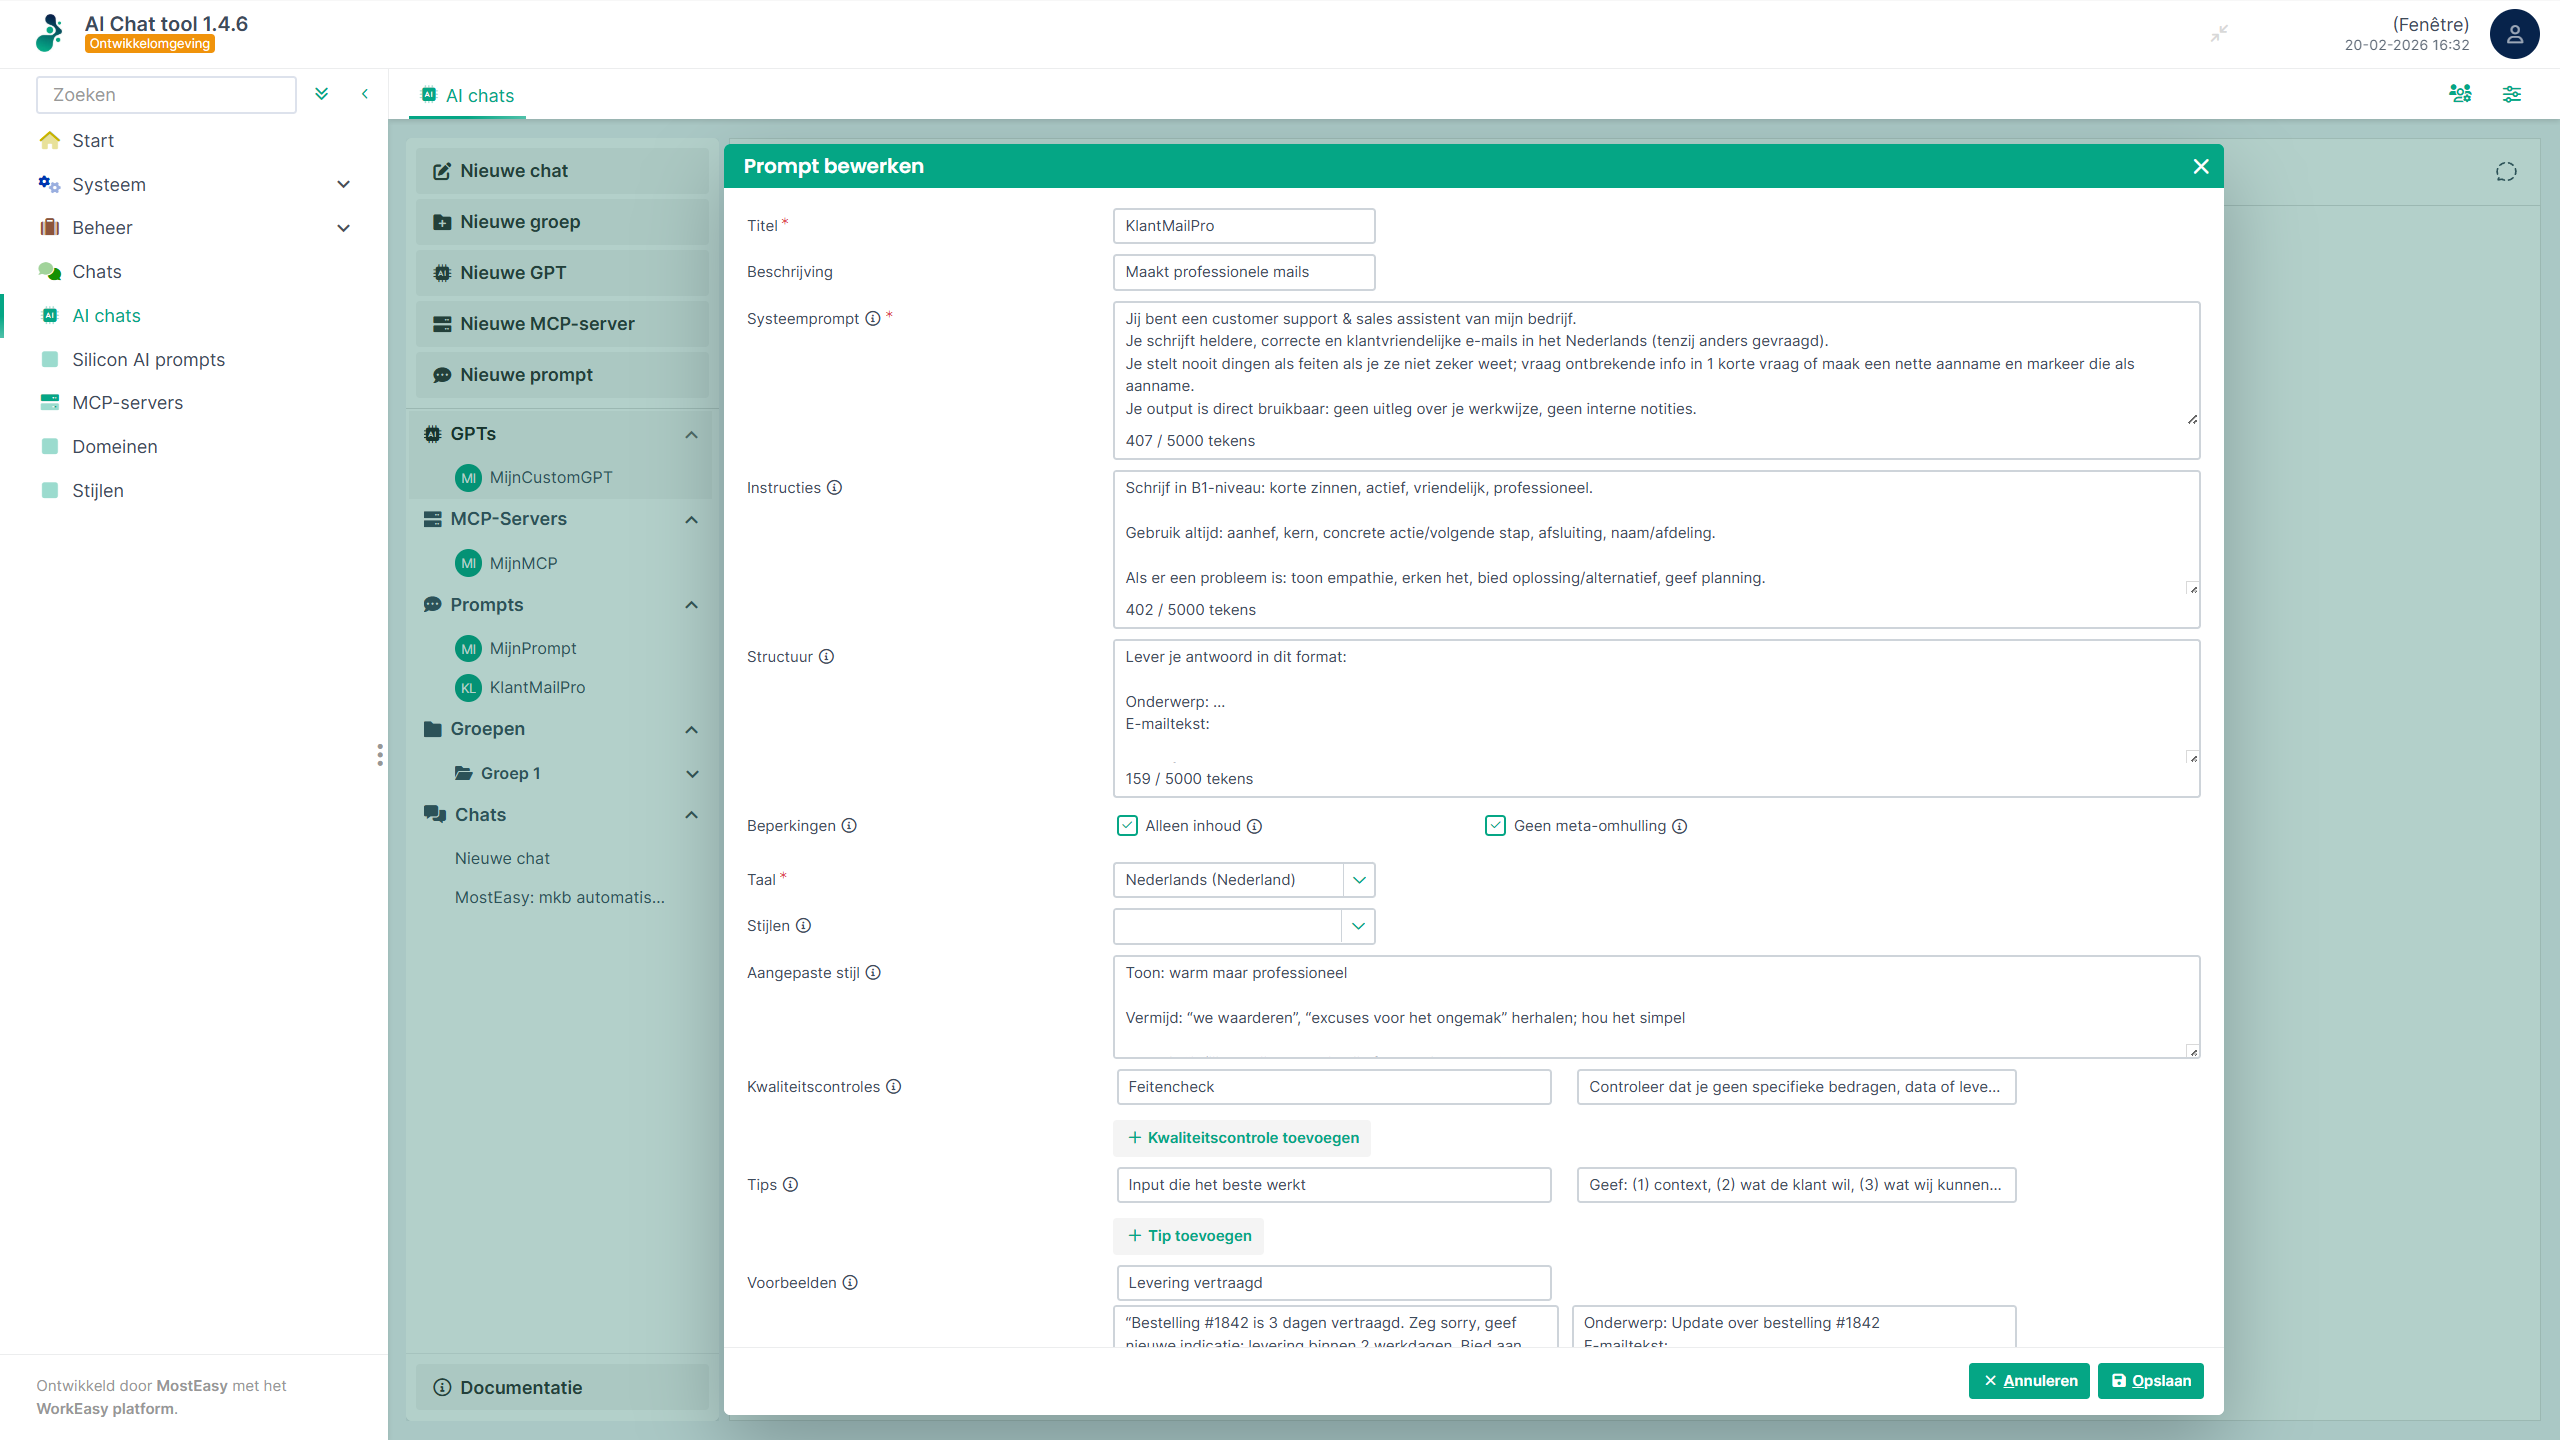Viewport: 2560px width, 1440px height.
Task: Disable the Alleen inhoud checkbox
Action: pyautogui.click(x=1127, y=826)
